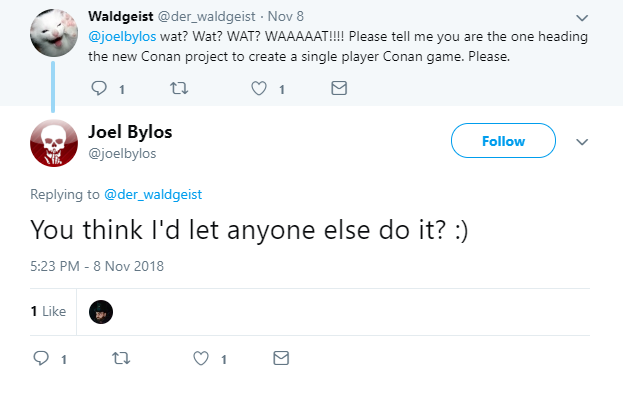View Joel Bylos's skull avatar

(x=54, y=143)
